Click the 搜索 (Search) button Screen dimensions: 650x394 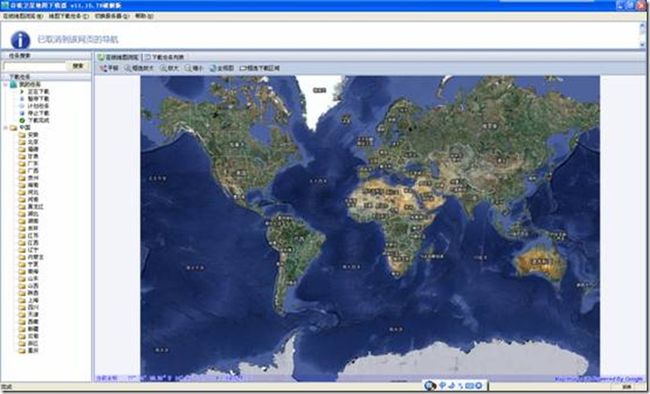78,66
